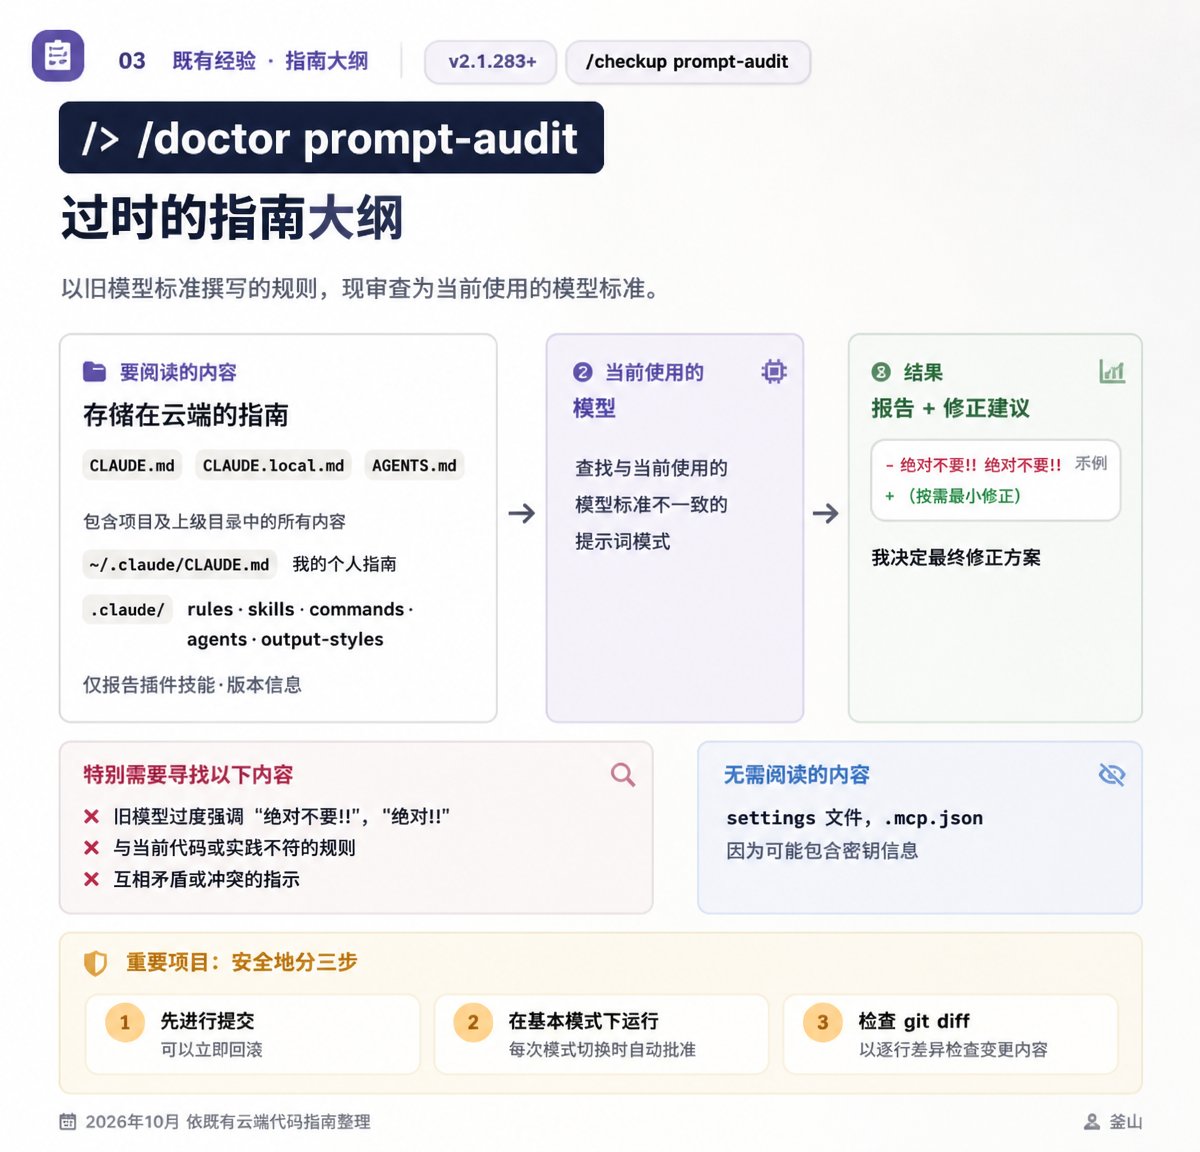Image resolution: width=1200 pixels, height=1152 pixels.
Task: Click the step 1 number circle
Action: click(x=125, y=1022)
